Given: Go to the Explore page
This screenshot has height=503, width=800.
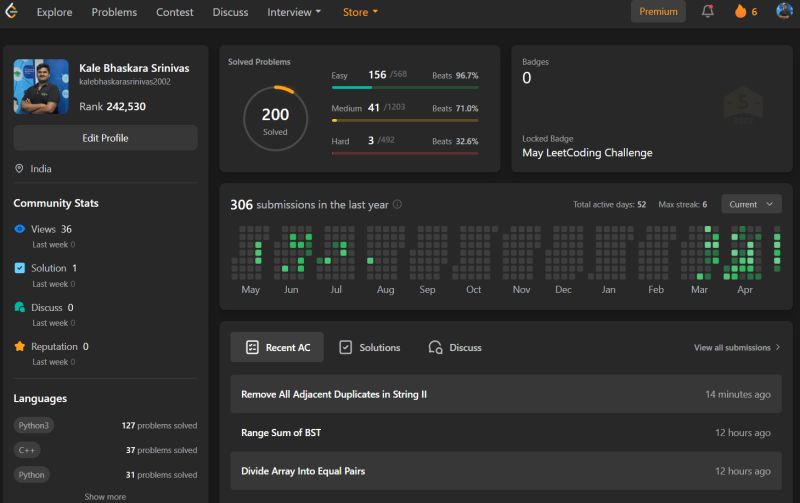Looking at the screenshot, I should tap(54, 12).
